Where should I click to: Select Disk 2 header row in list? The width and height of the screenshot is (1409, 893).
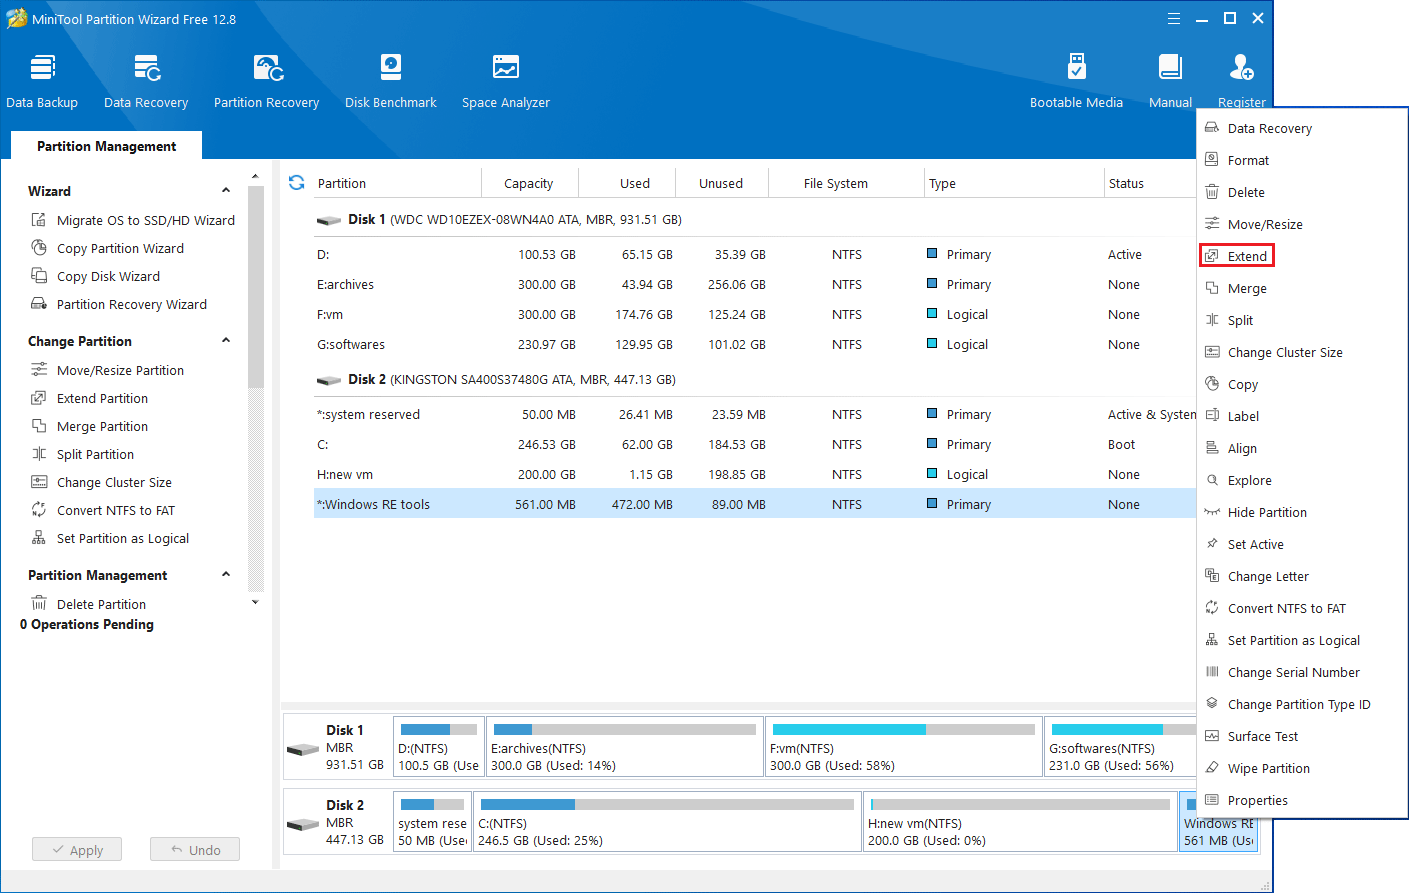(x=755, y=379)
